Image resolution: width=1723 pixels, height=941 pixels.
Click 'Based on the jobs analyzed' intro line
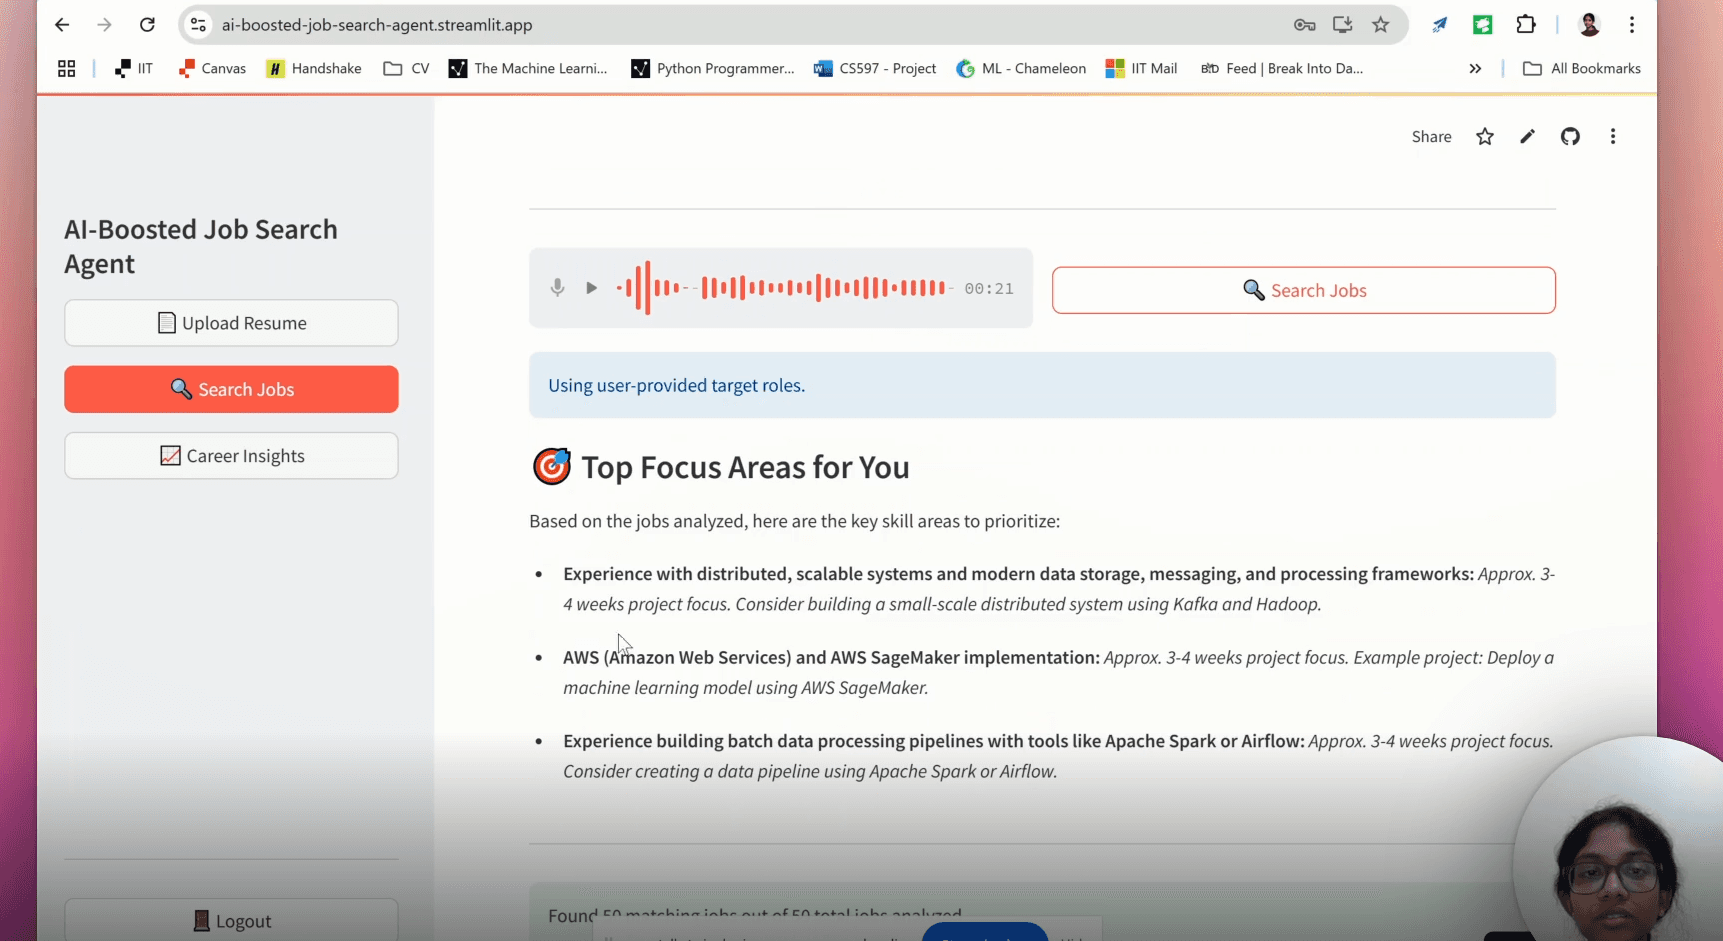pyautogui.click(x=794, y=521)
